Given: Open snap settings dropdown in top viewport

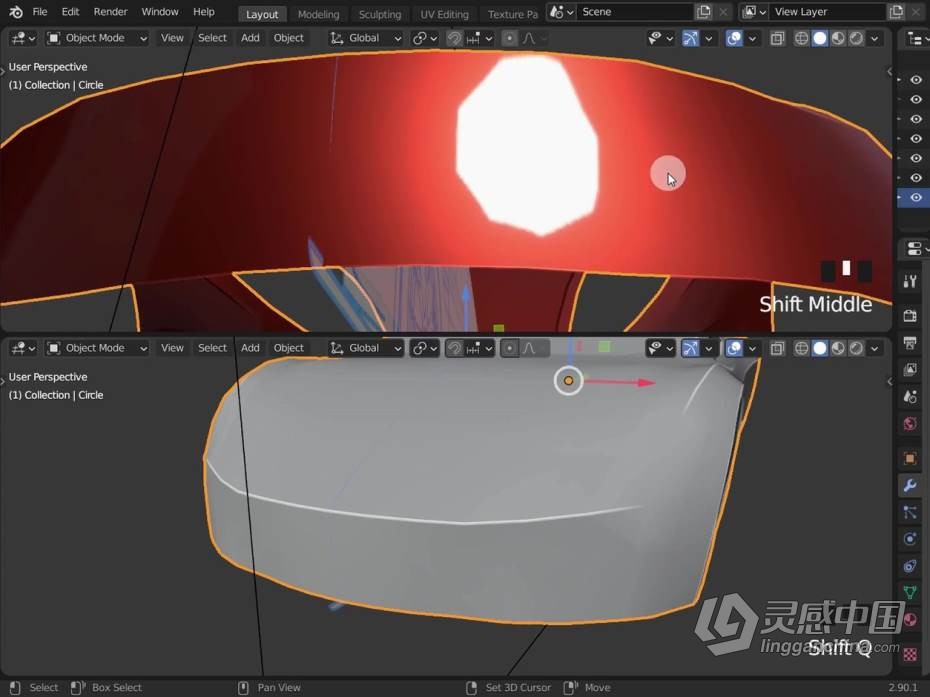Looking at the screenshot, I should pyautogui.click(x=479, y=39).
